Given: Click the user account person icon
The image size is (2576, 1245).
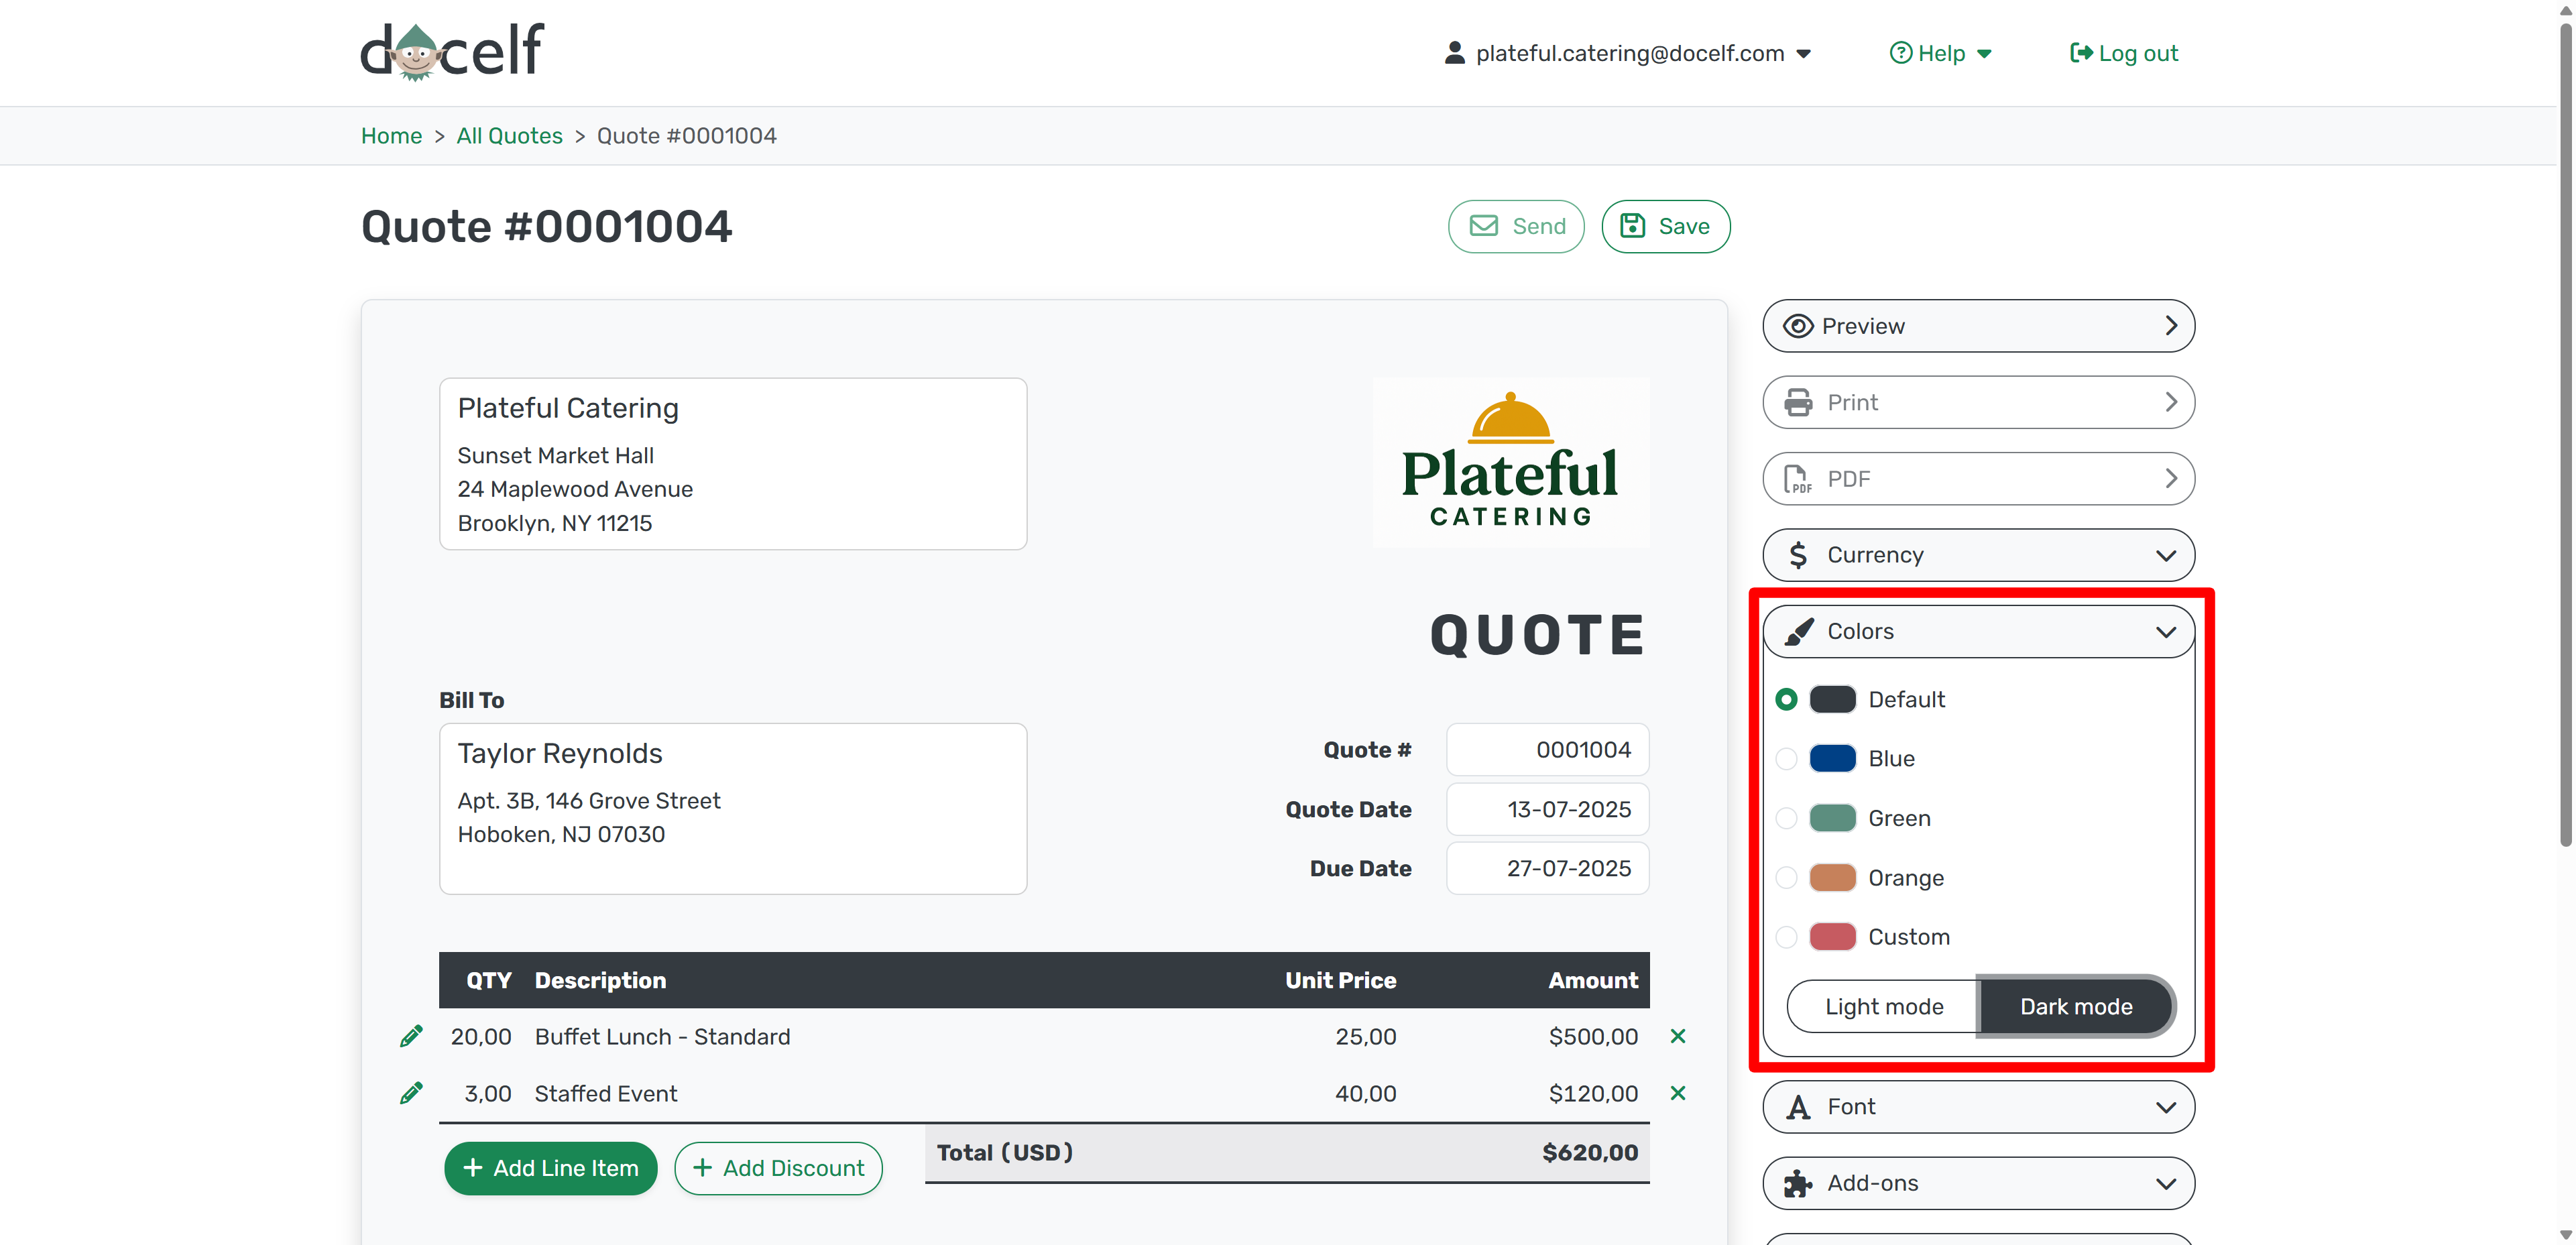Looking at the screenshot, I should (x=1455, y=53).
